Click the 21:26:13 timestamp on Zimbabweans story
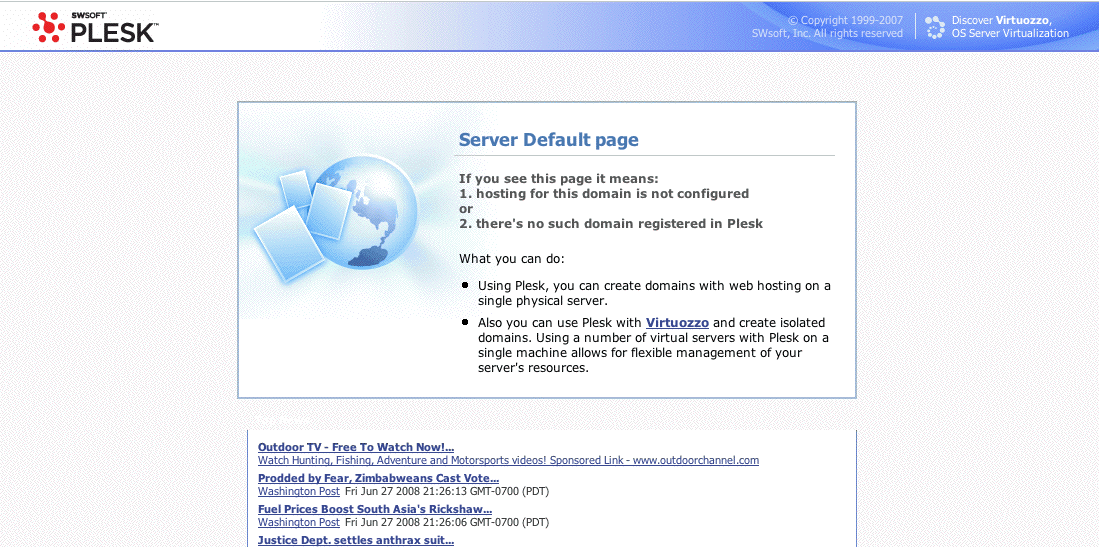Image resolution: width=1099 pixels, height=547 pixels. click(x=447, y=492)
